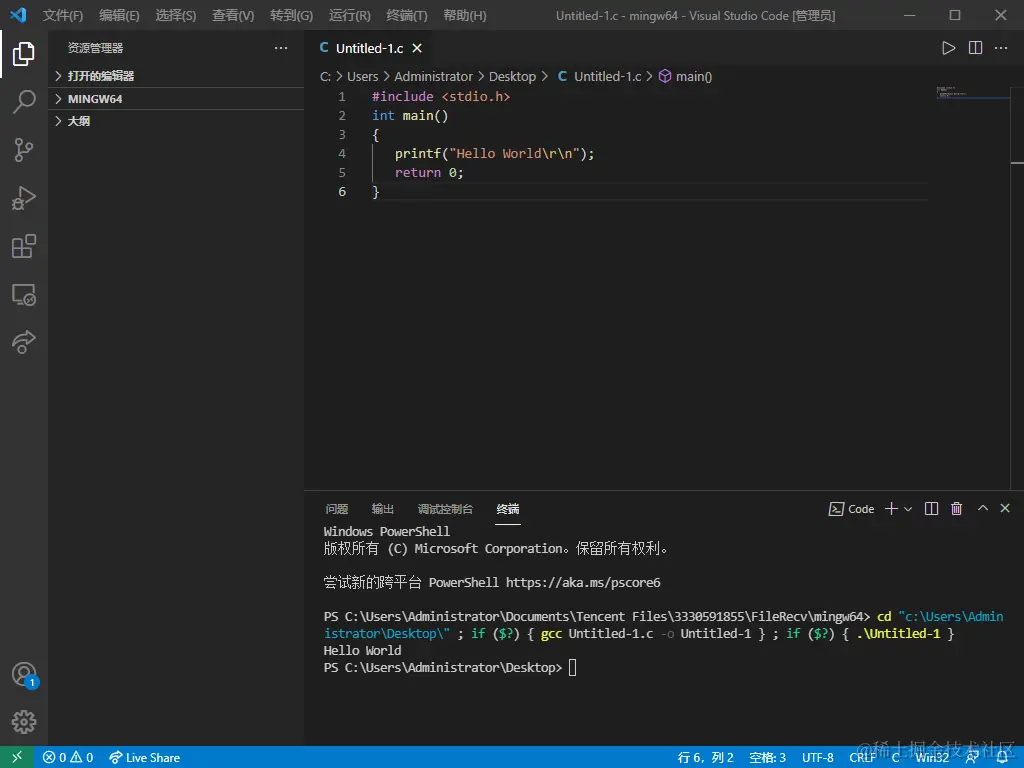The width and height of the screenshot is (1024, 768).
Task: Click the Desktop breadcrumb segment
Action: 512,76
